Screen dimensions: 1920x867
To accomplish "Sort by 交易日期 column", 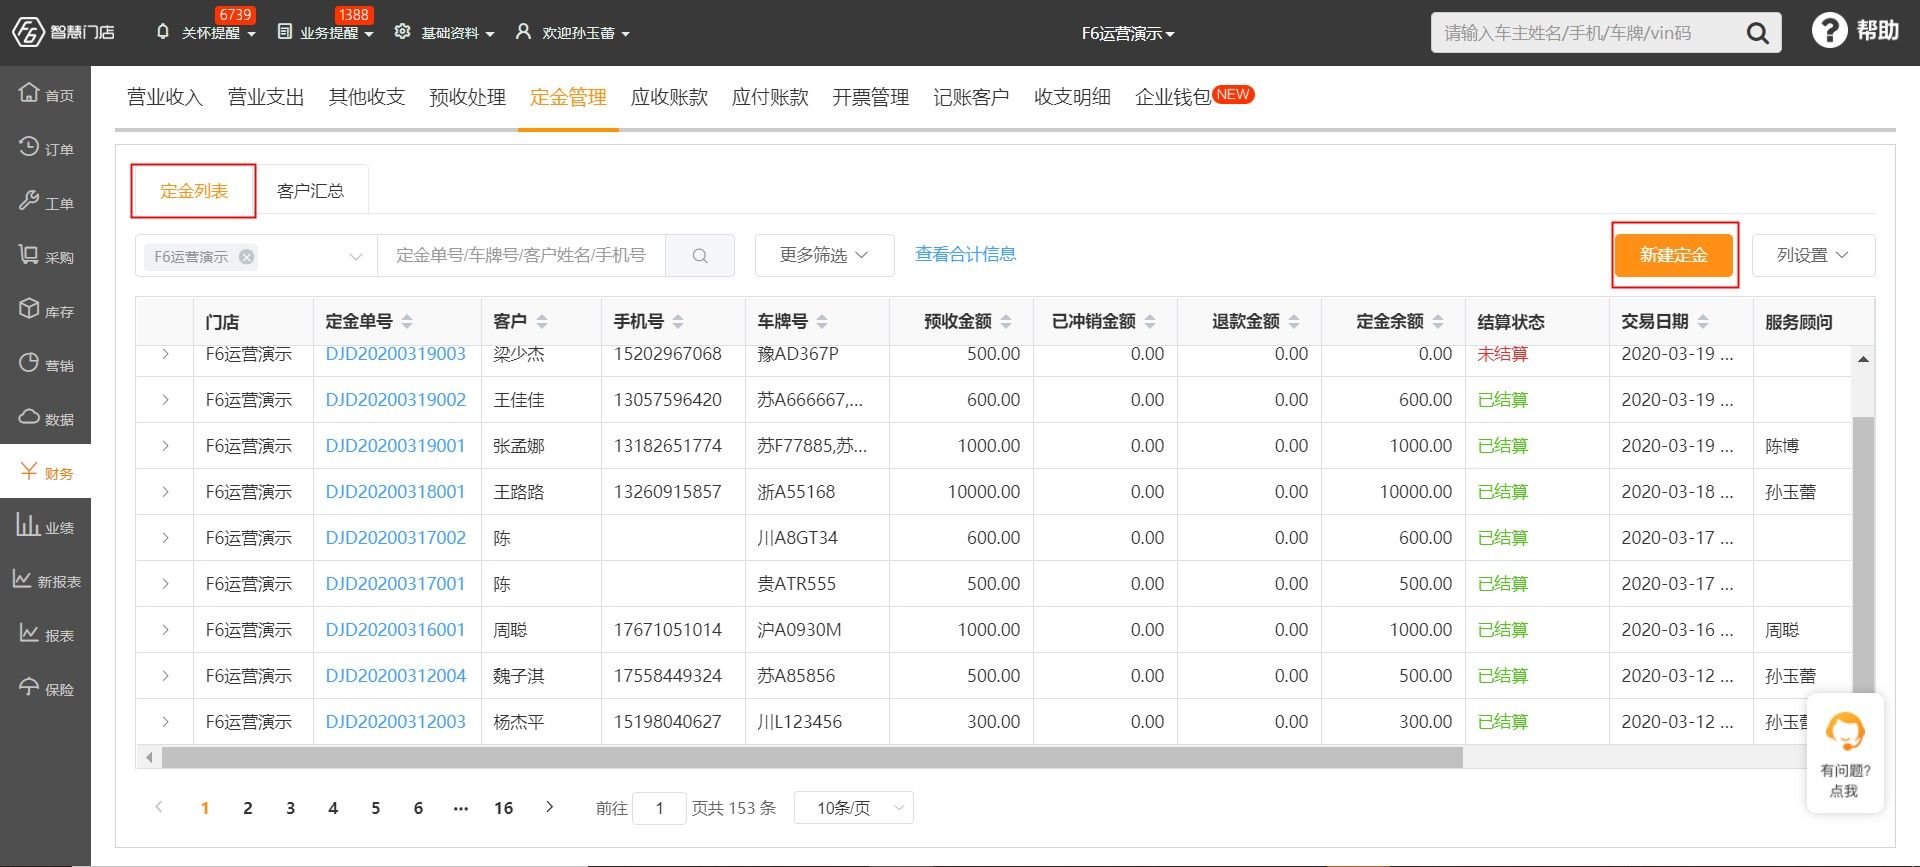I will (x=1703, y=322).
